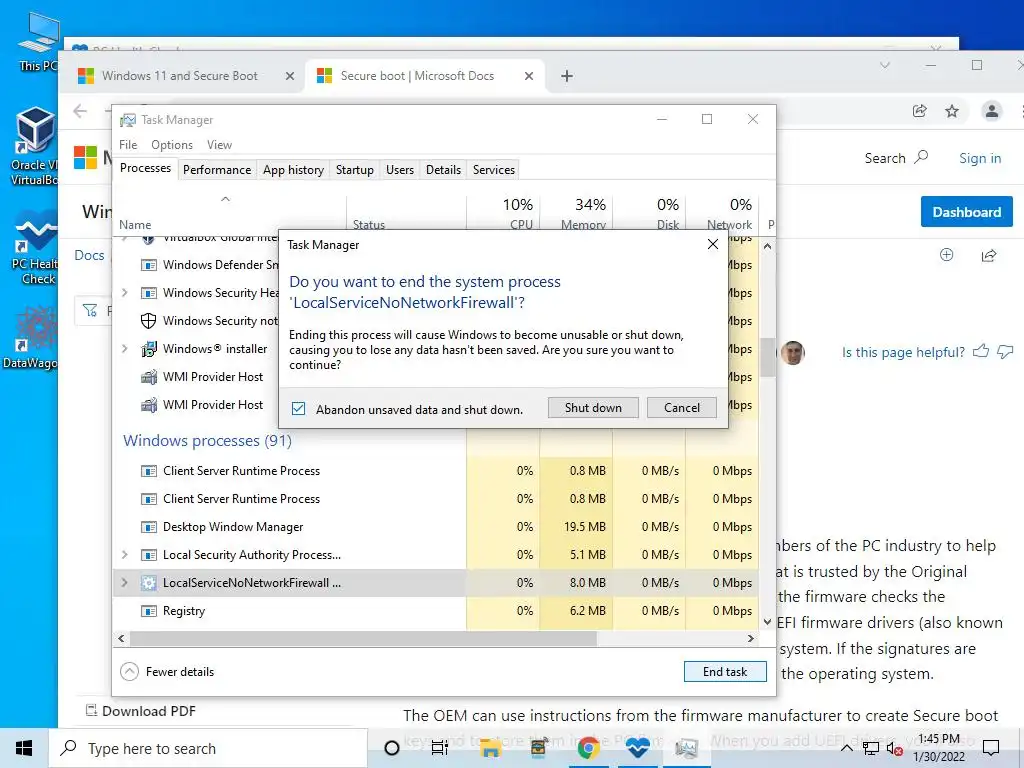Select first Client Server Runtime Process row

(435, 471)
